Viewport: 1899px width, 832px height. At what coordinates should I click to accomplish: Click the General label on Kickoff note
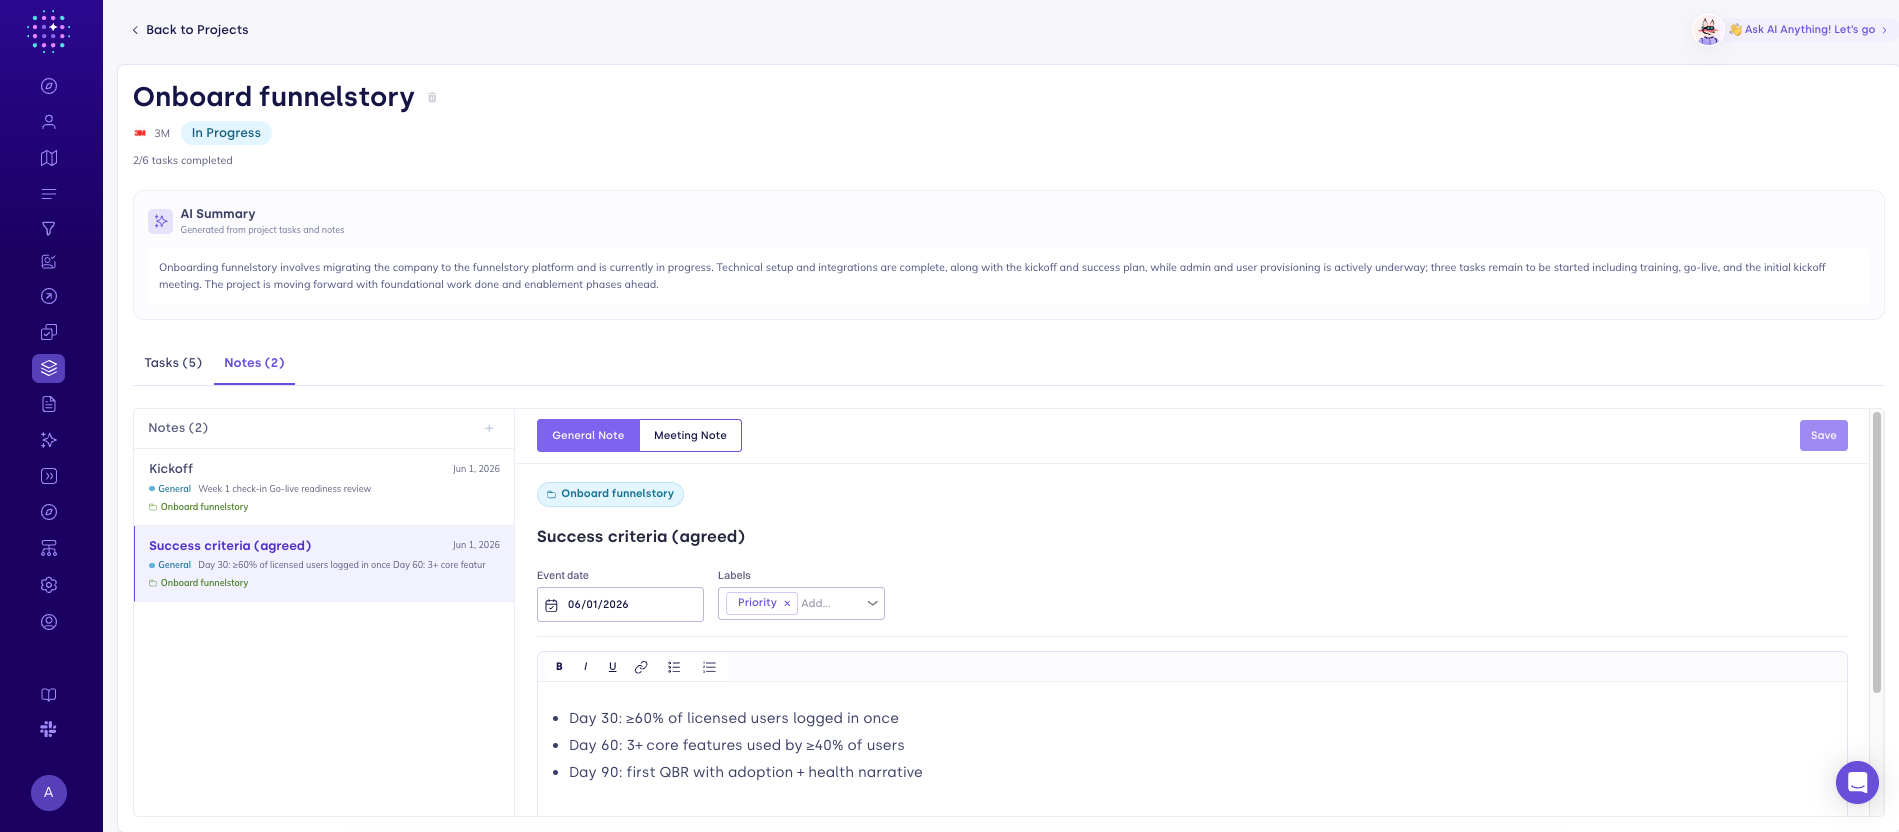(174, 489)
